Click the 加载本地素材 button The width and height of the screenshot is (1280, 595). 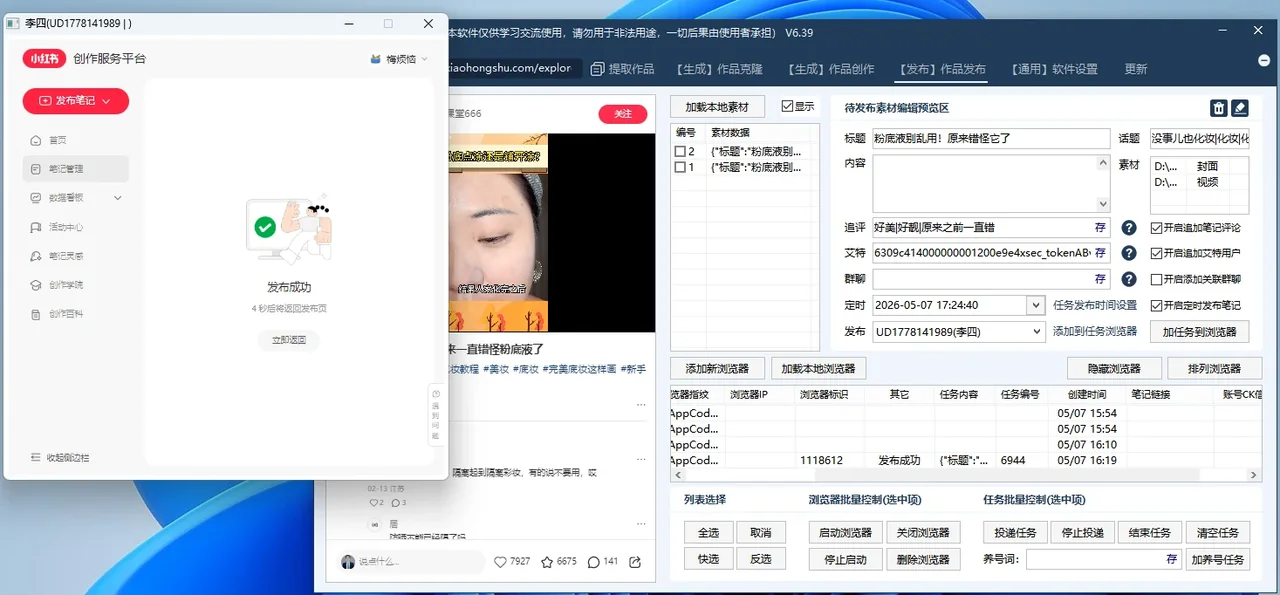coord(717,107)
